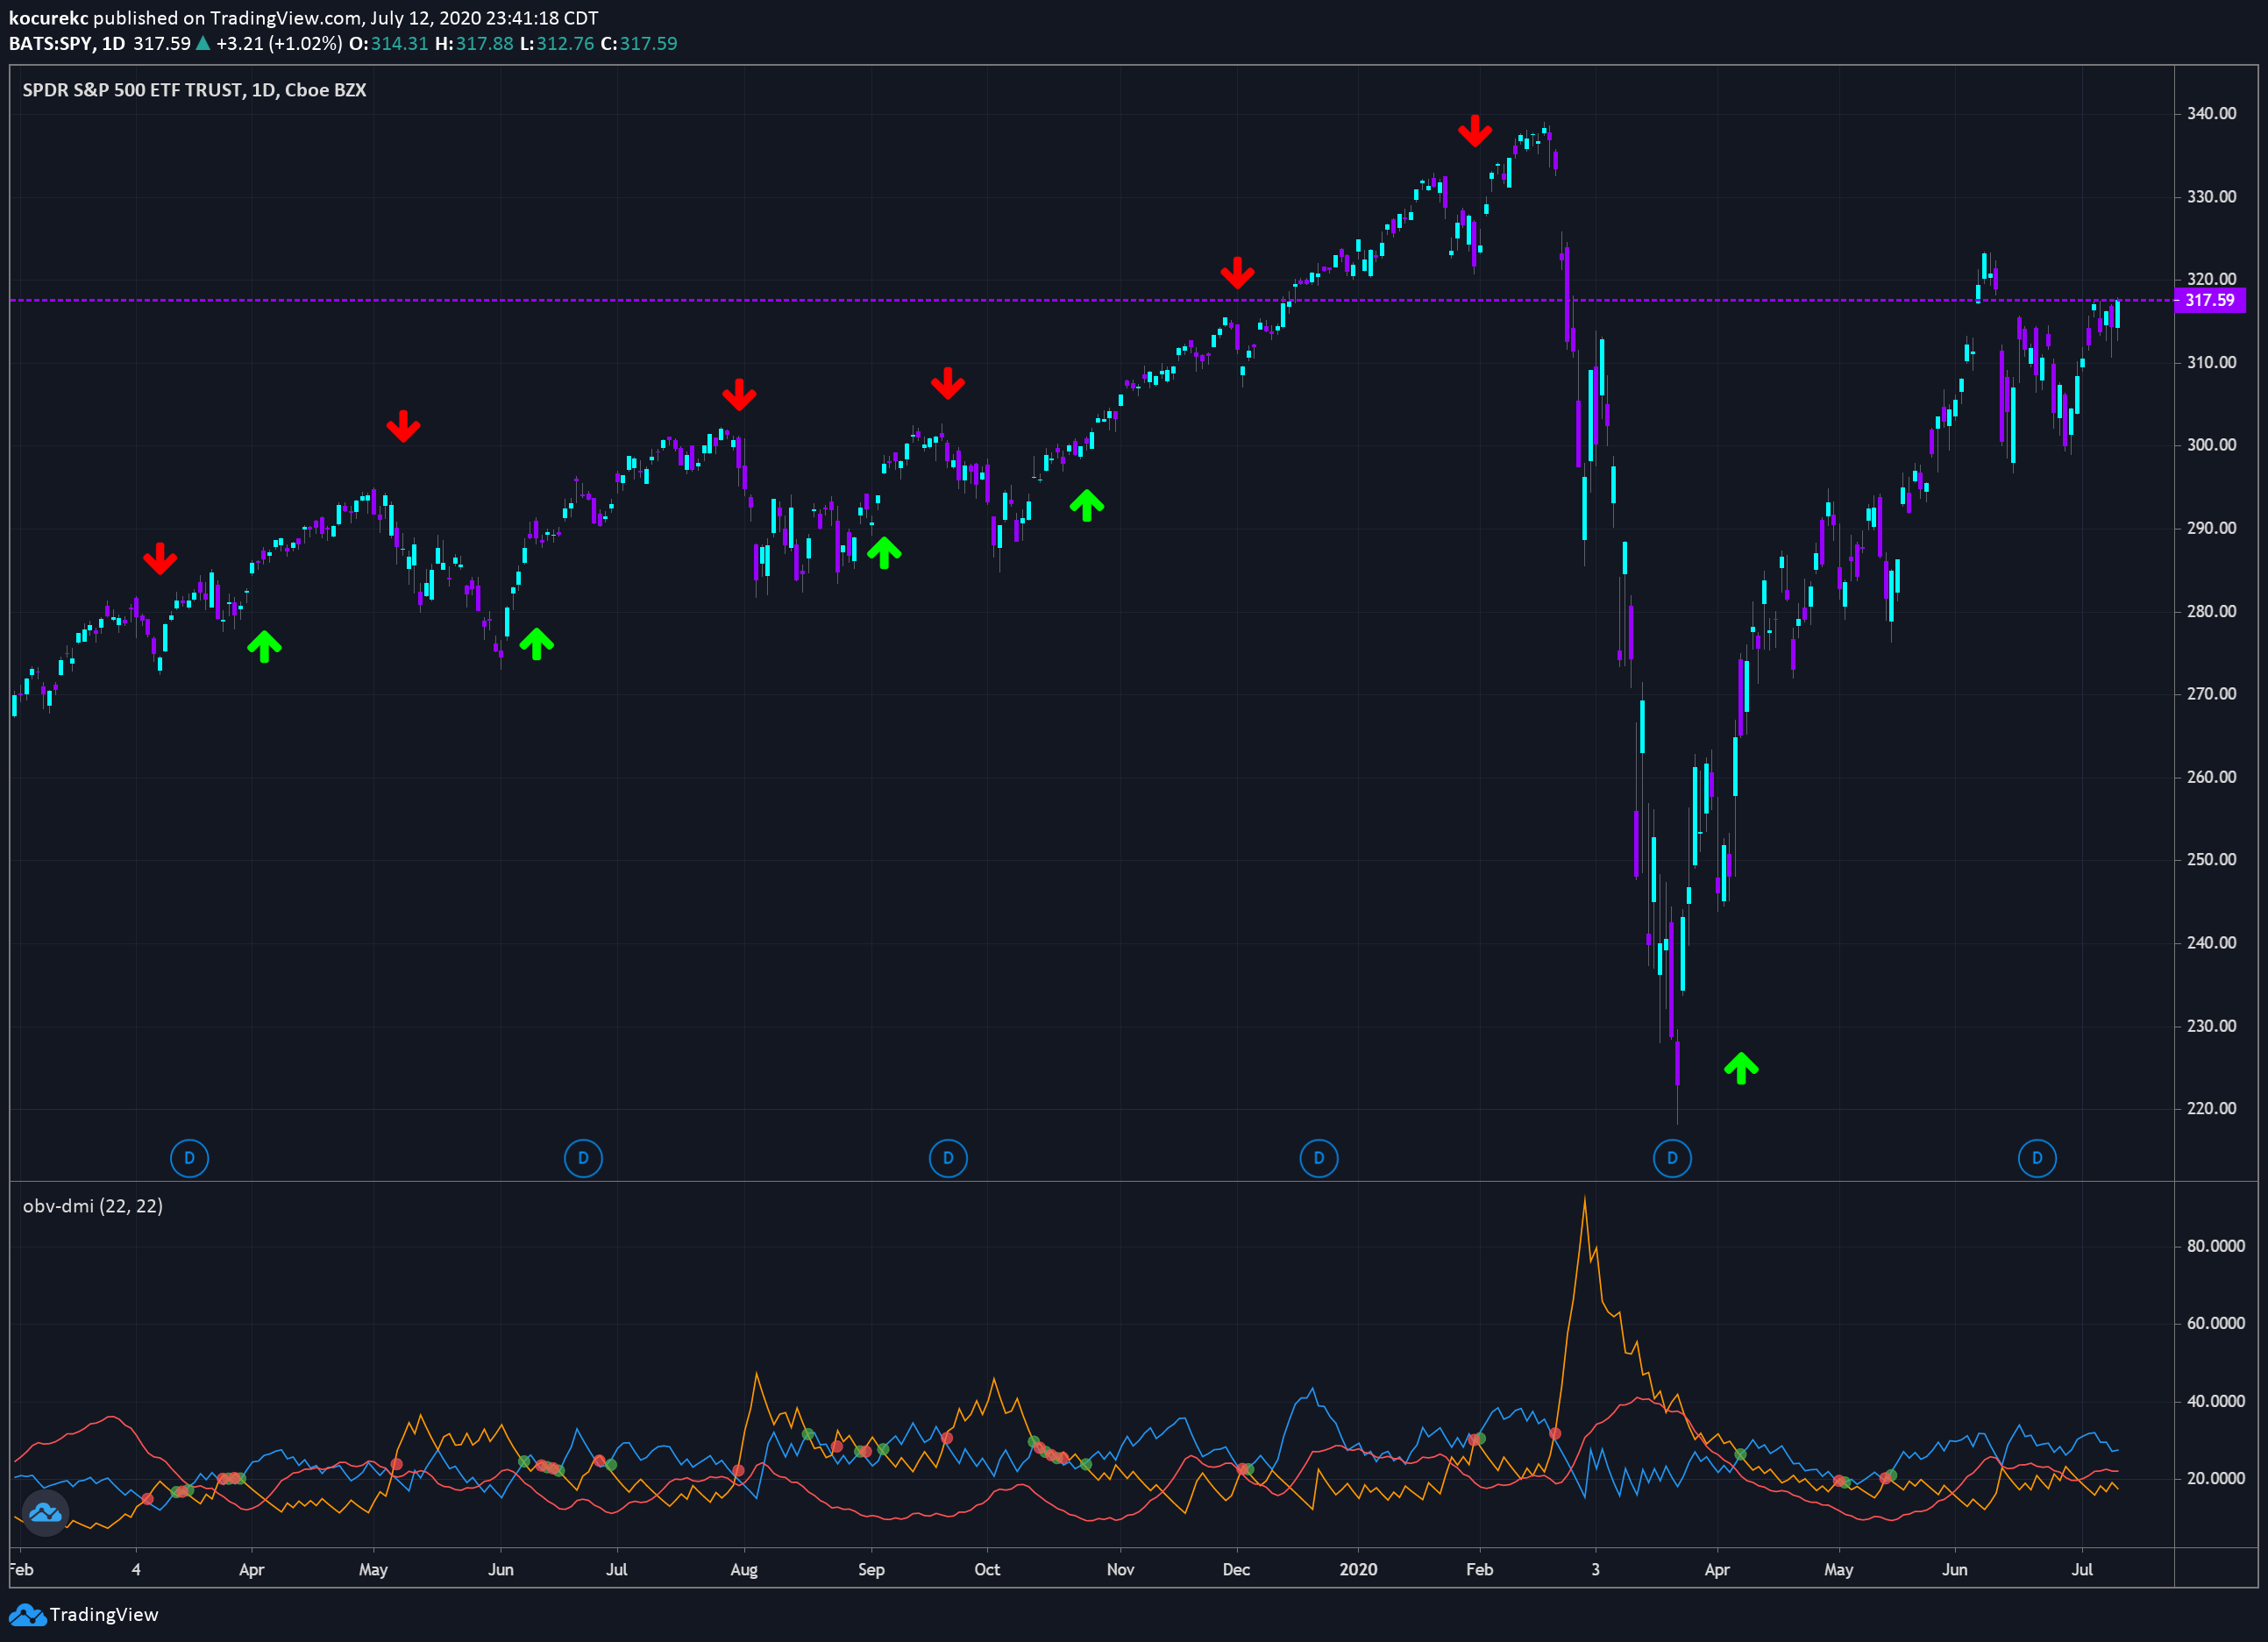Click the '4' date label on the time axis
This screenshot has width=2268, height=1642.
136,1569
